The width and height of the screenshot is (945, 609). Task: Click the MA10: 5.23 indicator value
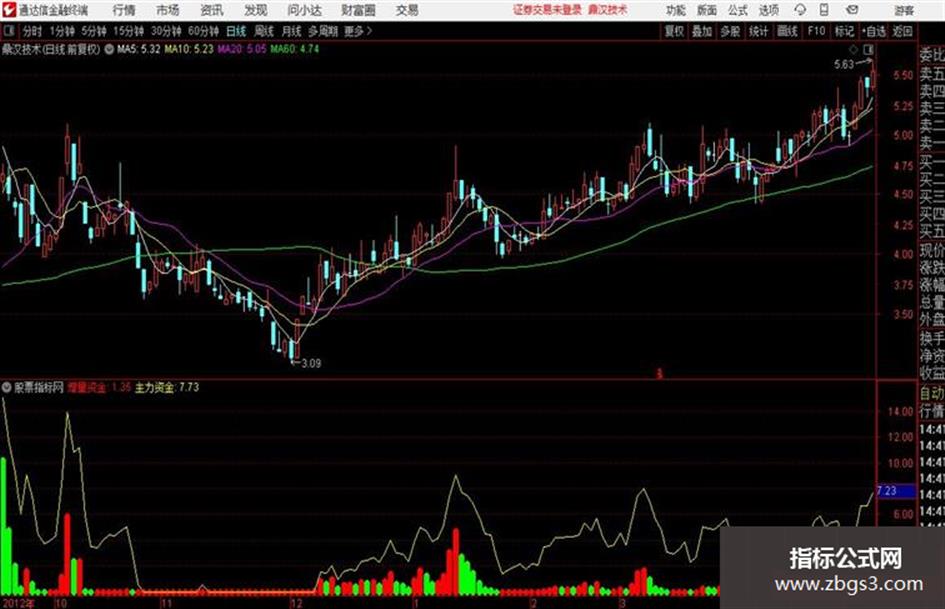pos(189,49)
